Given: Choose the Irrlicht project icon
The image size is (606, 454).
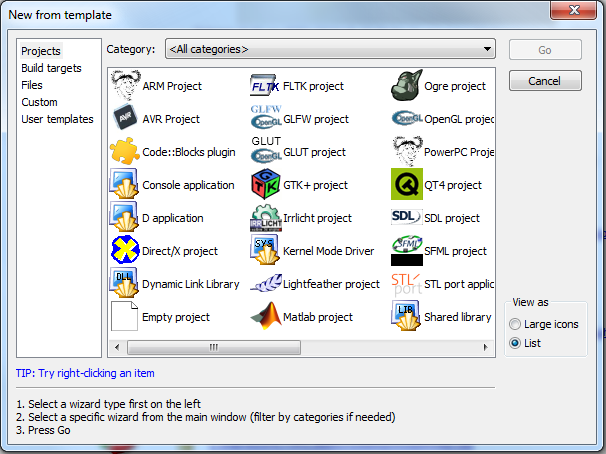Looking at the screenshot, I should point(266,218).
